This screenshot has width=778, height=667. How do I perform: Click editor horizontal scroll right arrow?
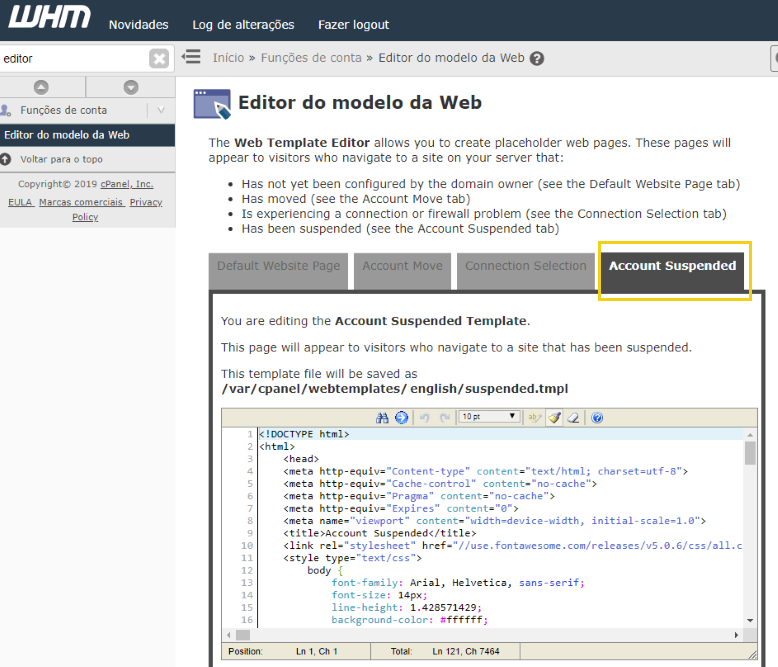736,635
